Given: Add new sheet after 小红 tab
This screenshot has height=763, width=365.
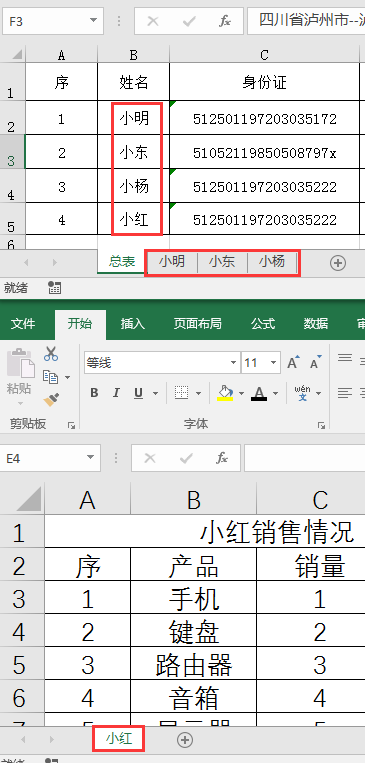Looking at the screenshot, I should point(184,740).
